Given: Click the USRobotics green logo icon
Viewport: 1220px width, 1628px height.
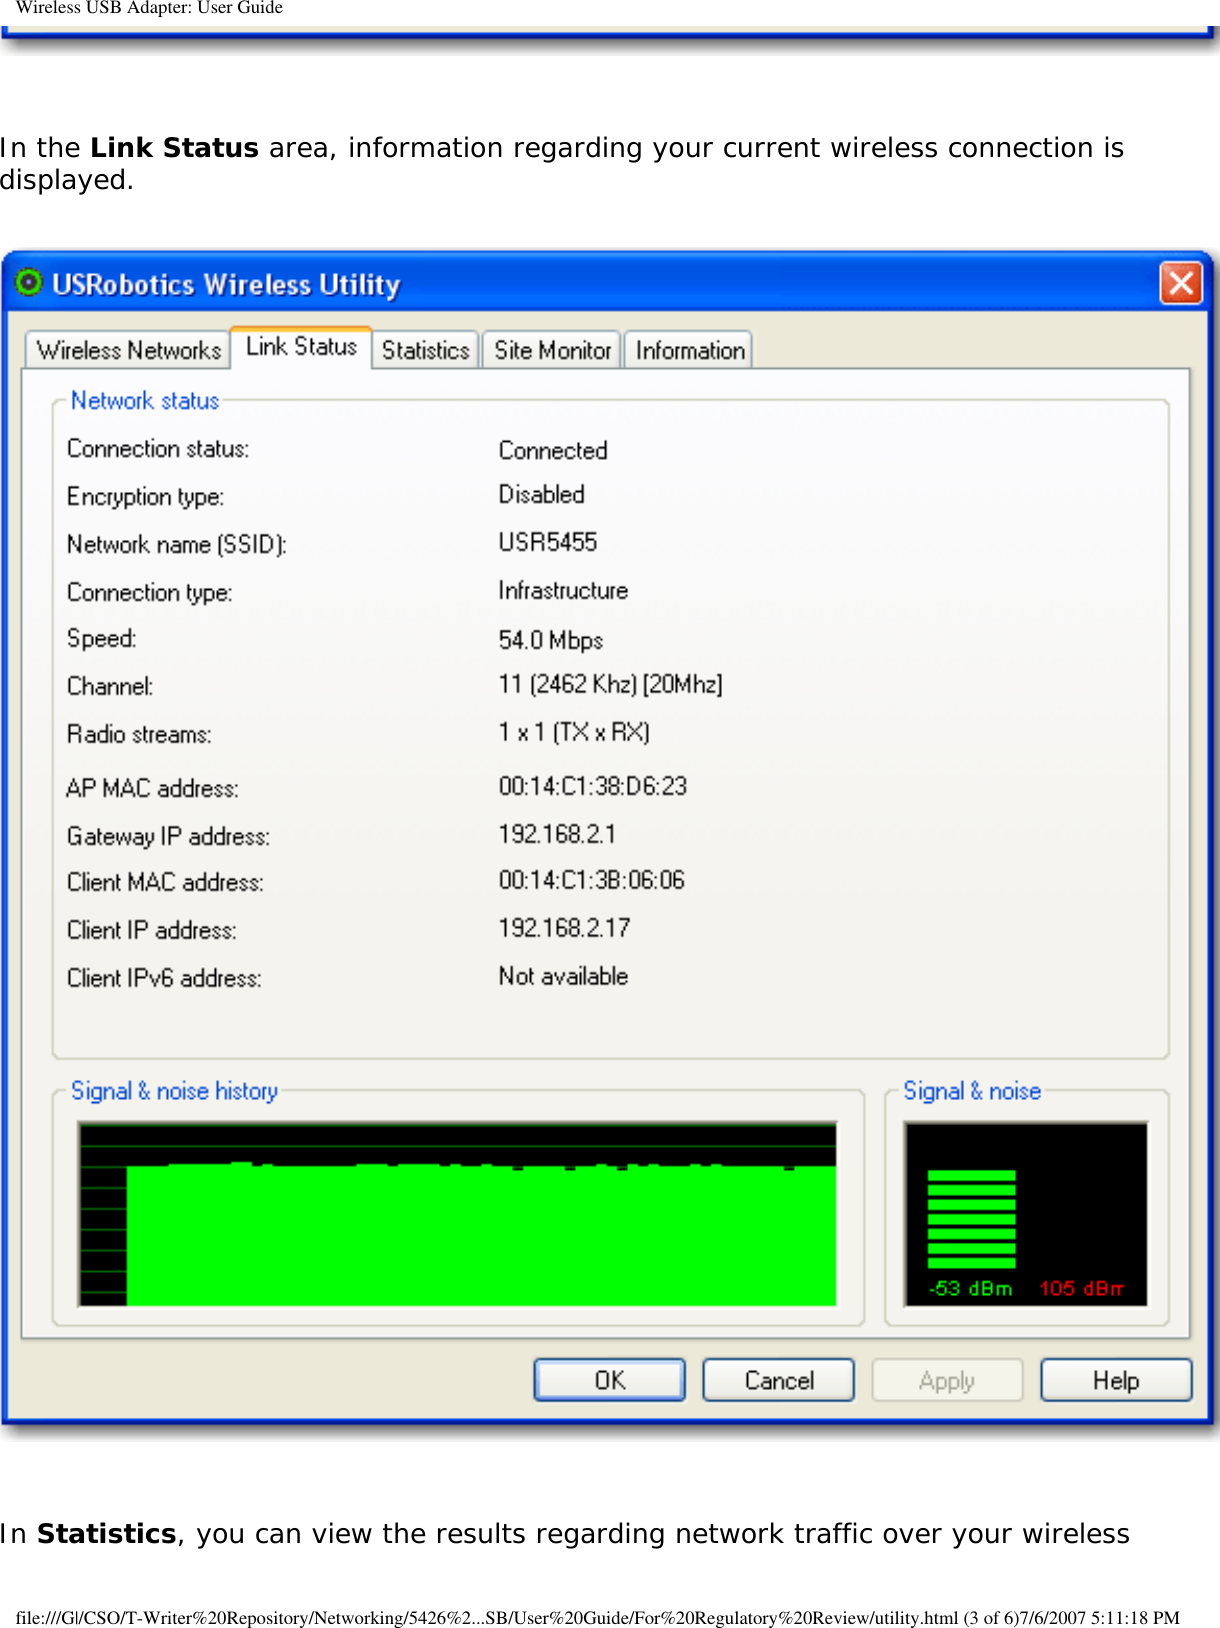Looking at the screenshot, I should pyautogui.click(x=29, y=283).
